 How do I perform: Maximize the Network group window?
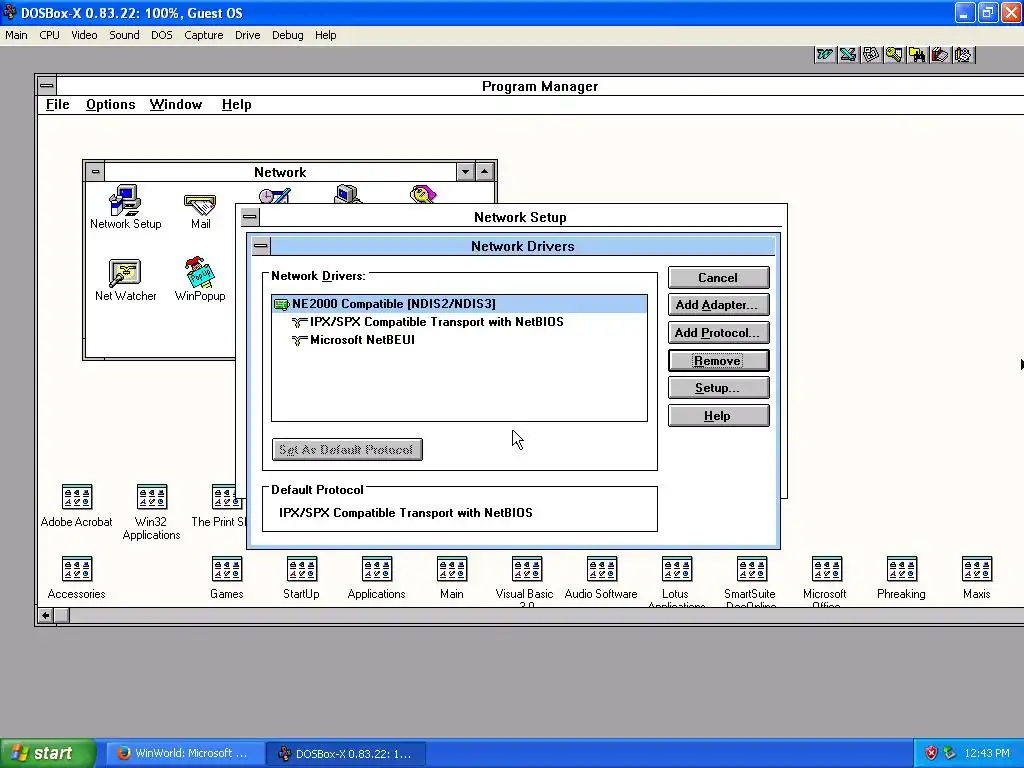click(484, 172)
